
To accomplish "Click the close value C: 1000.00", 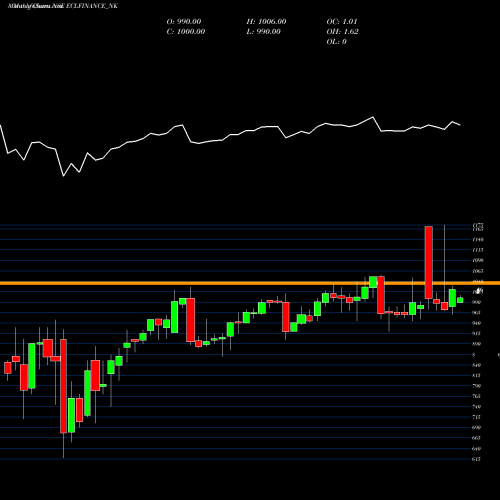I will [x=186, y=31].
